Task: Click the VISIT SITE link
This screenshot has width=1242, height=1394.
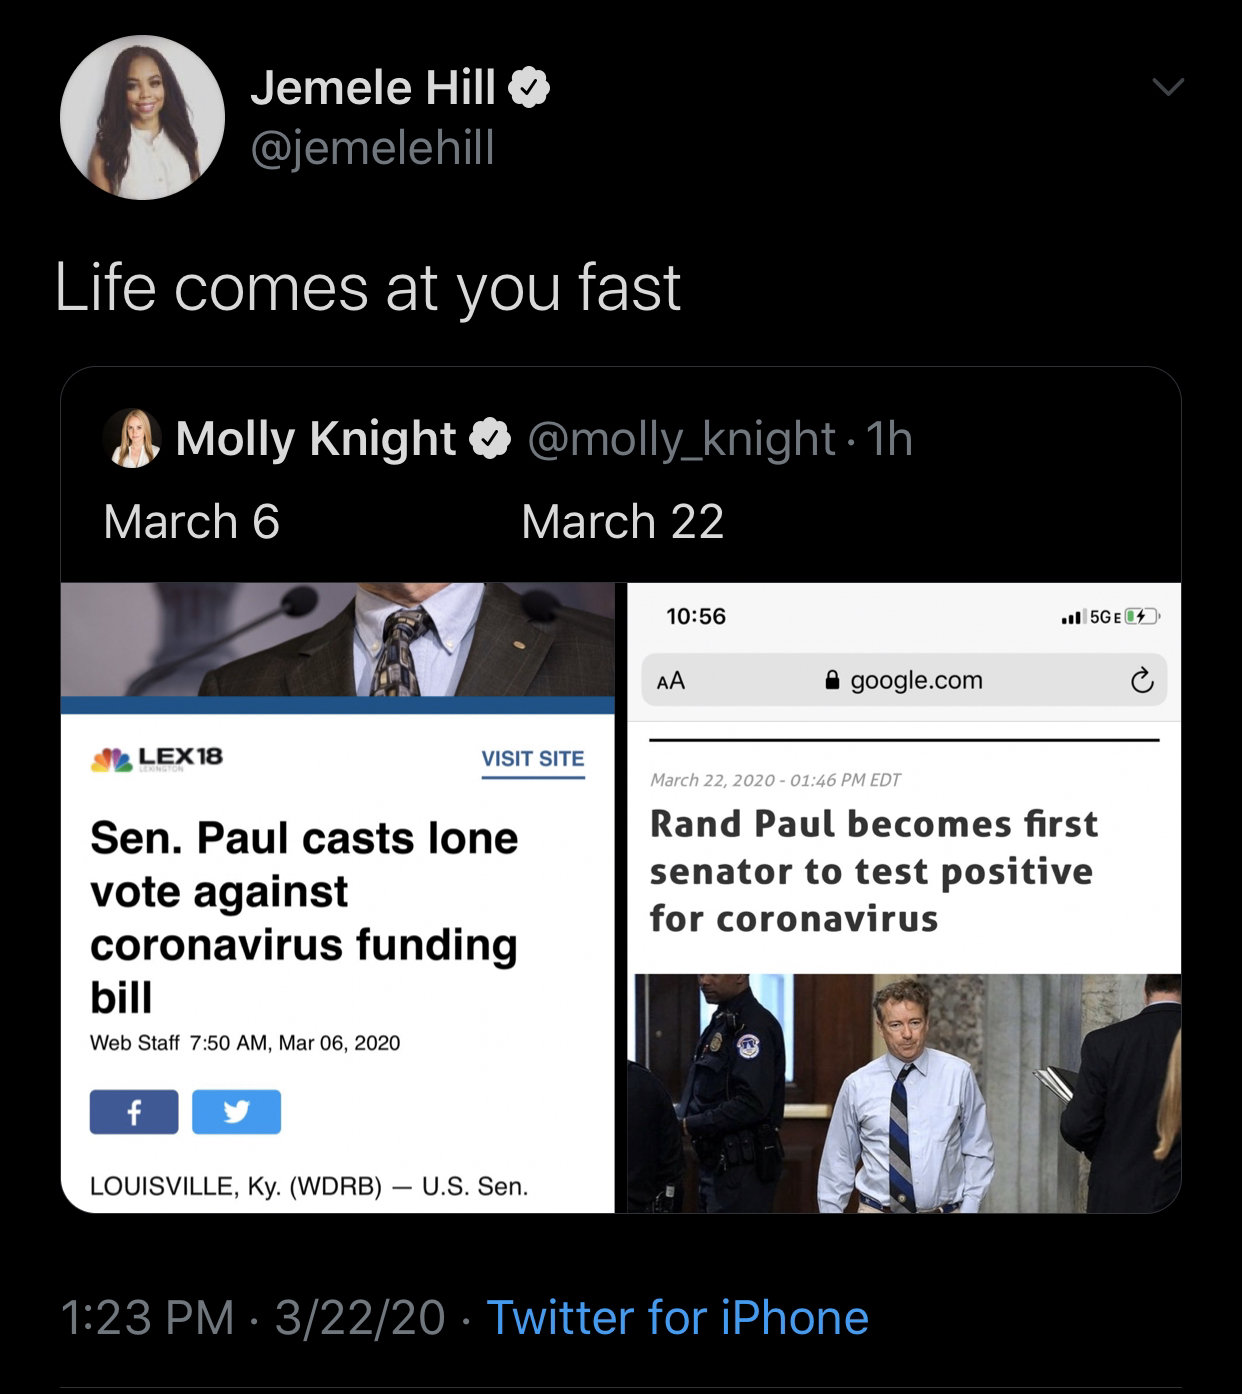Action: pyautogui.click(x=532, y=759)
